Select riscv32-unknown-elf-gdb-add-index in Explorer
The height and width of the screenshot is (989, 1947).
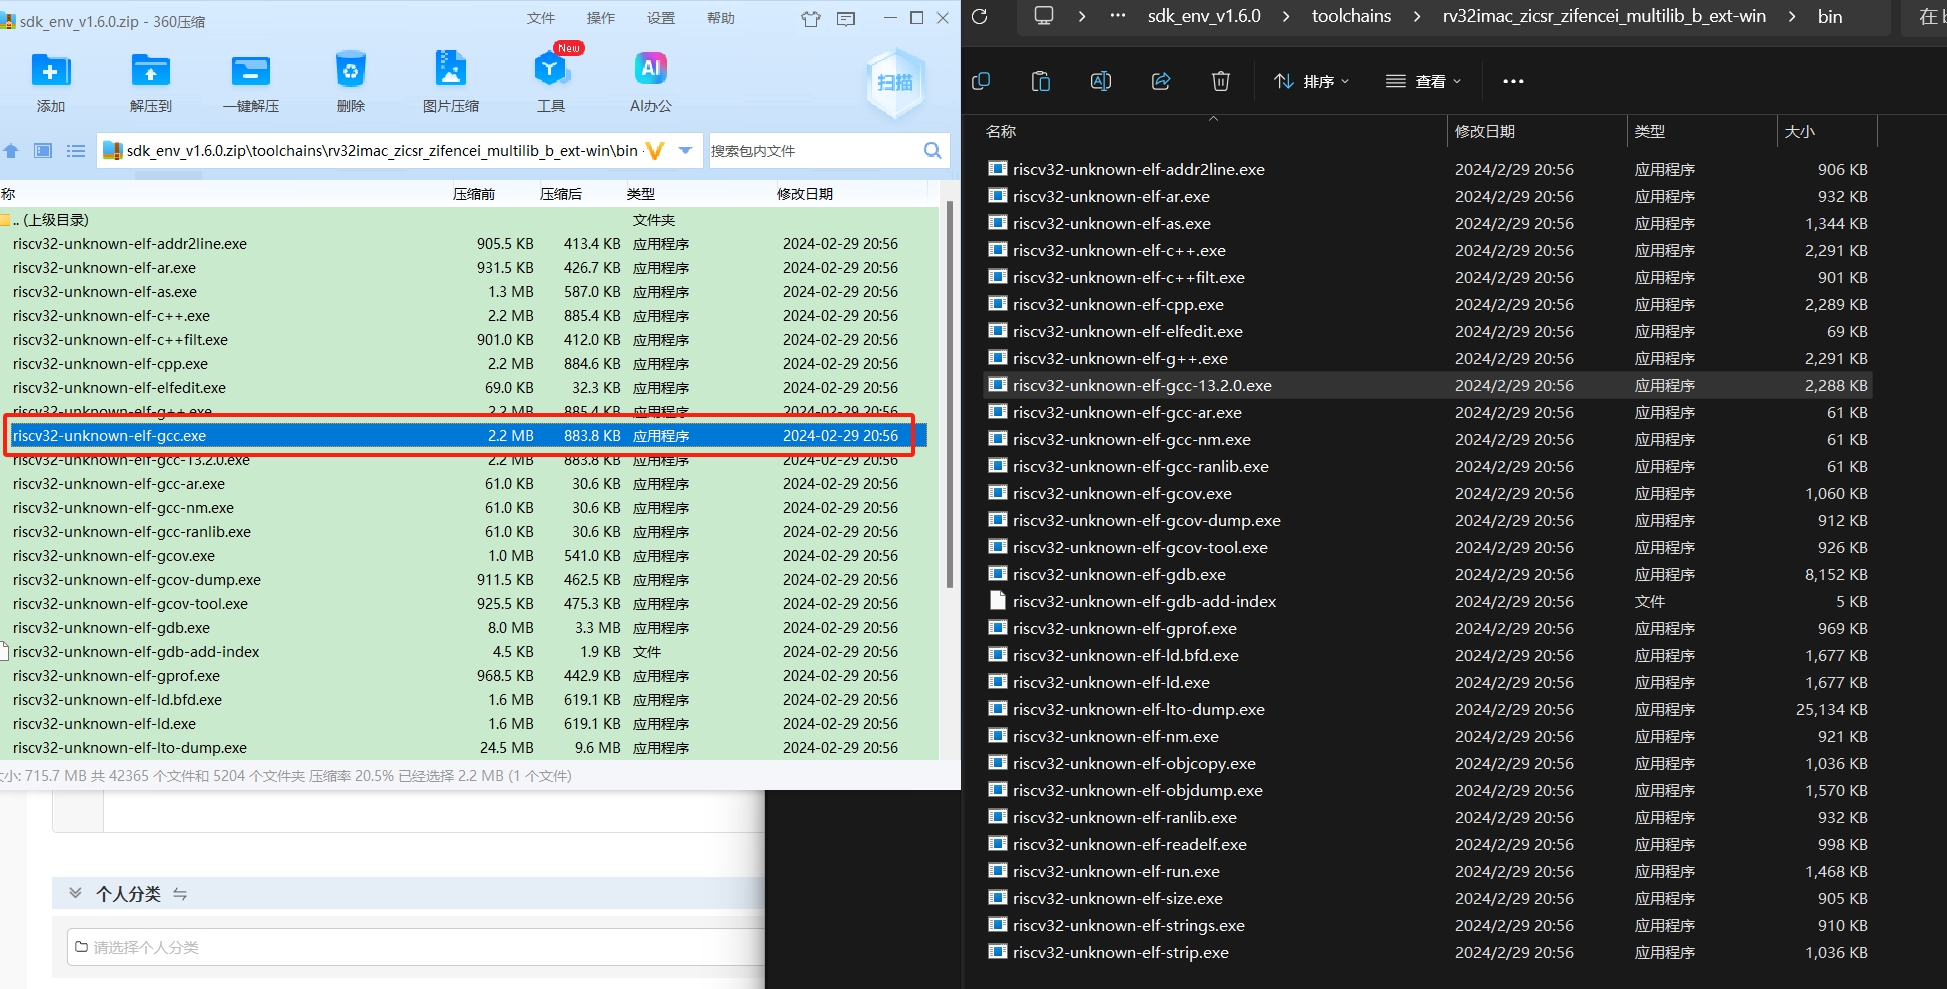point(1427,601)
